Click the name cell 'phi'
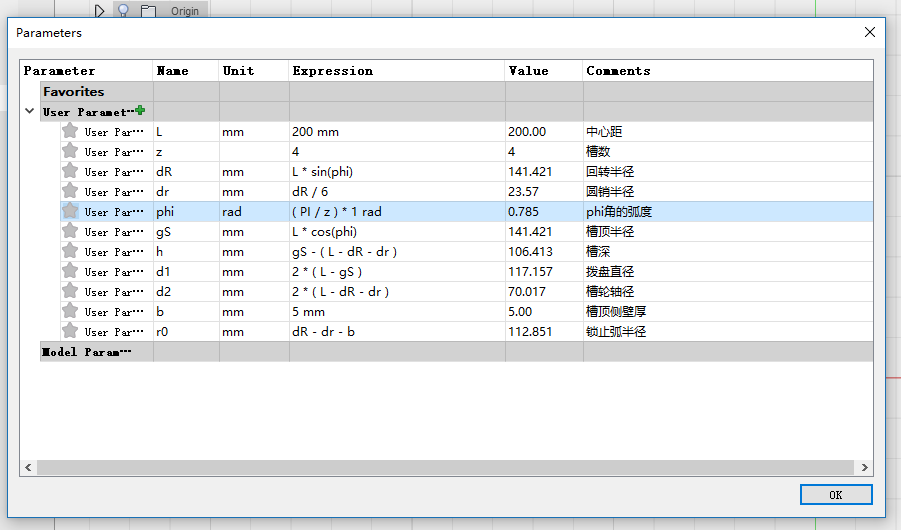This screenshot has width=901, height=530. coord(186,212)
